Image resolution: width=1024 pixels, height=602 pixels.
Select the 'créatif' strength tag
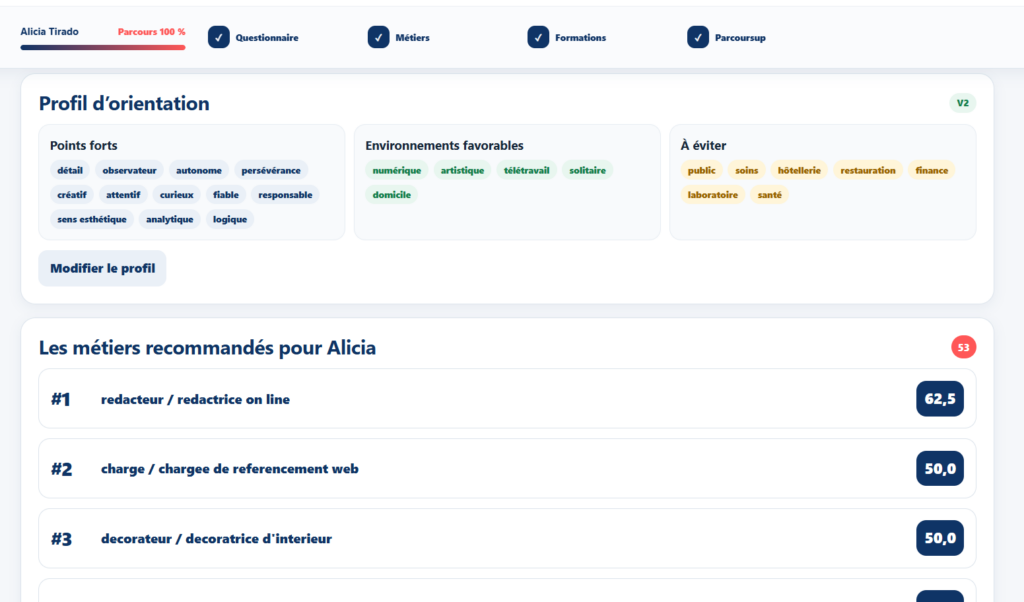72,195
